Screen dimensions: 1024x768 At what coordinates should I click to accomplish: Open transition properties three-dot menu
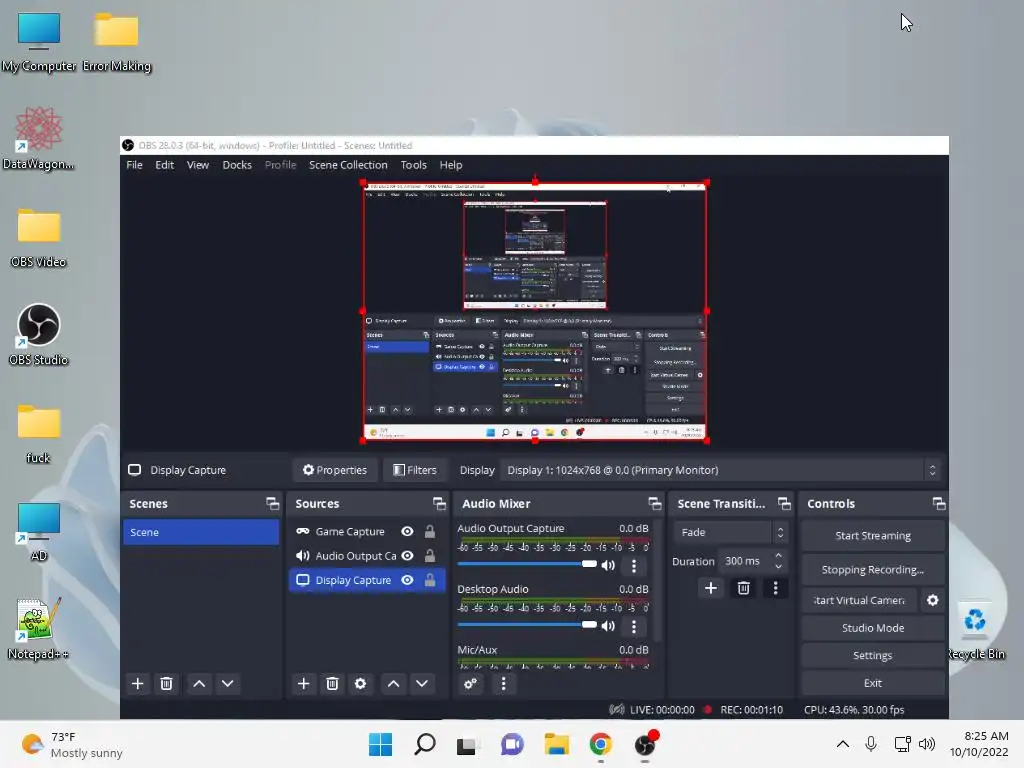(775, 588)
